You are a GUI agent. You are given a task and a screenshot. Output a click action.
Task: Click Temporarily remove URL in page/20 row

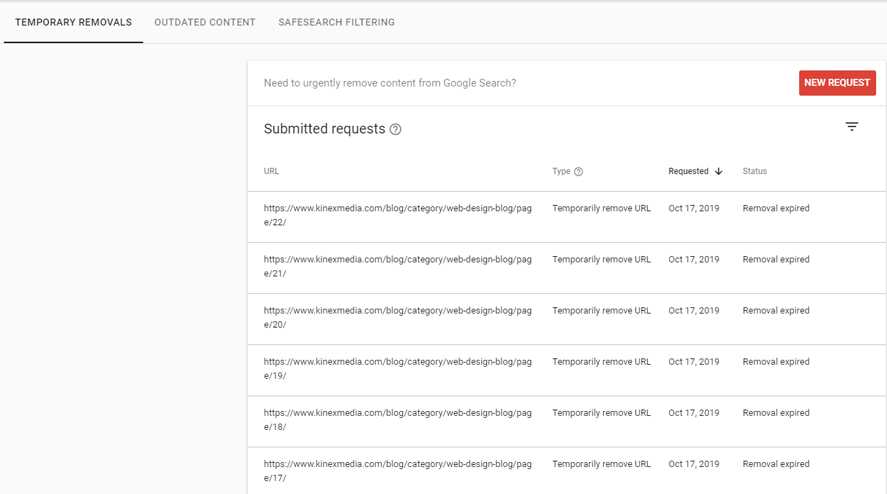(601, 311)
